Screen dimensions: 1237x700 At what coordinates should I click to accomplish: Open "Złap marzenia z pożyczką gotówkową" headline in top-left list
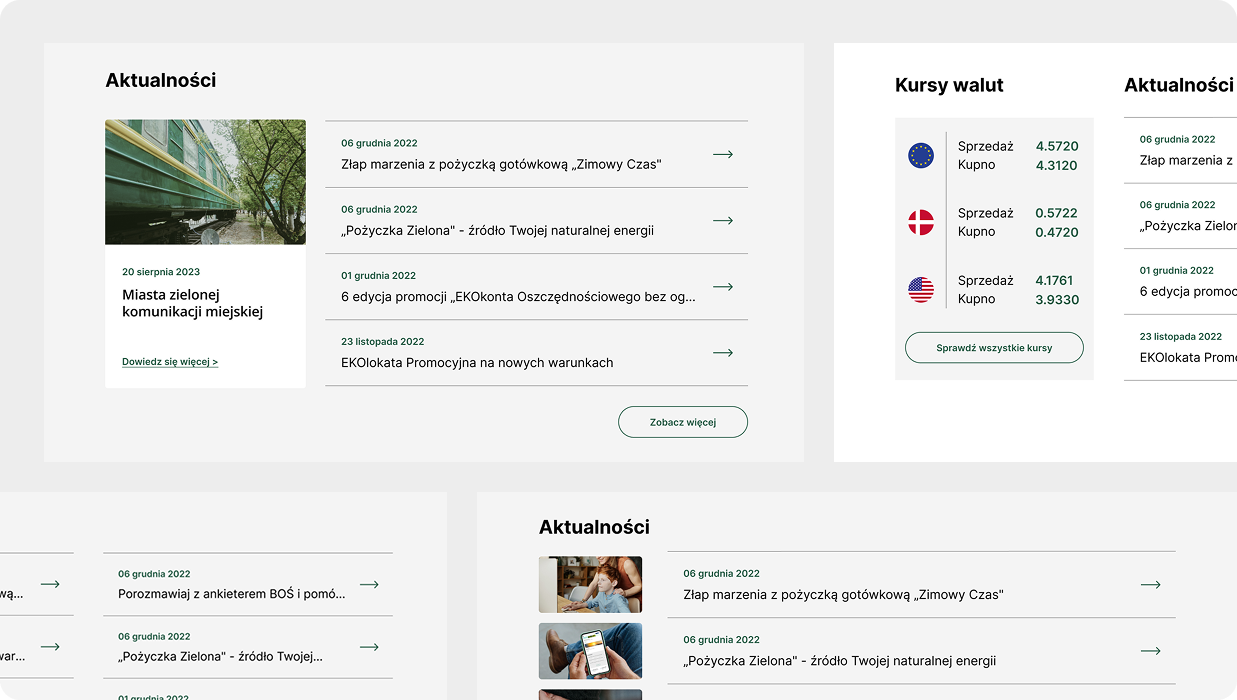[x=501, y=164]
